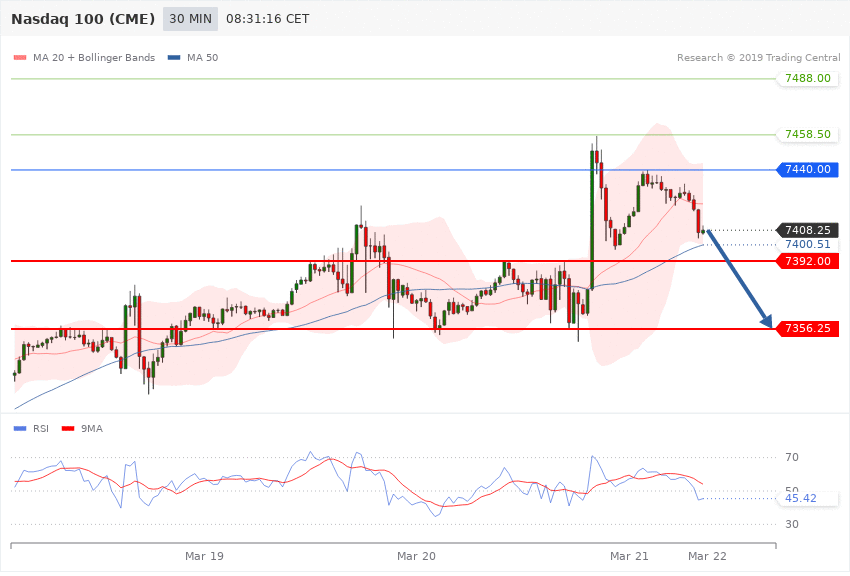
Task: Click the 08:31:16 CET timestamp
Action: [x=267, y=19]
